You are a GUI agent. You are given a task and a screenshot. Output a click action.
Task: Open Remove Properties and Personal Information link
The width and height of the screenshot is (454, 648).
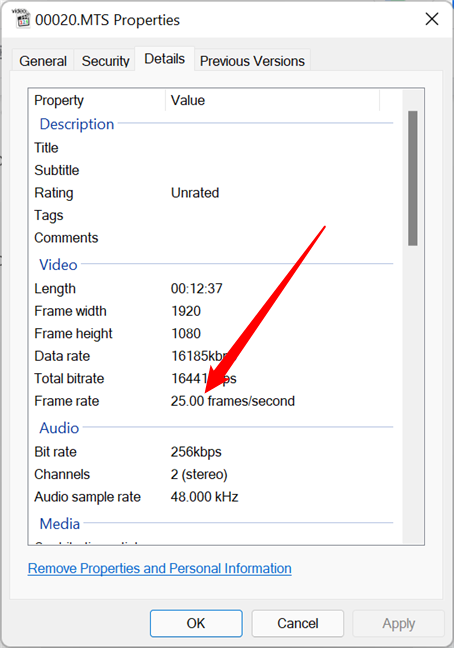click(159, 568)
